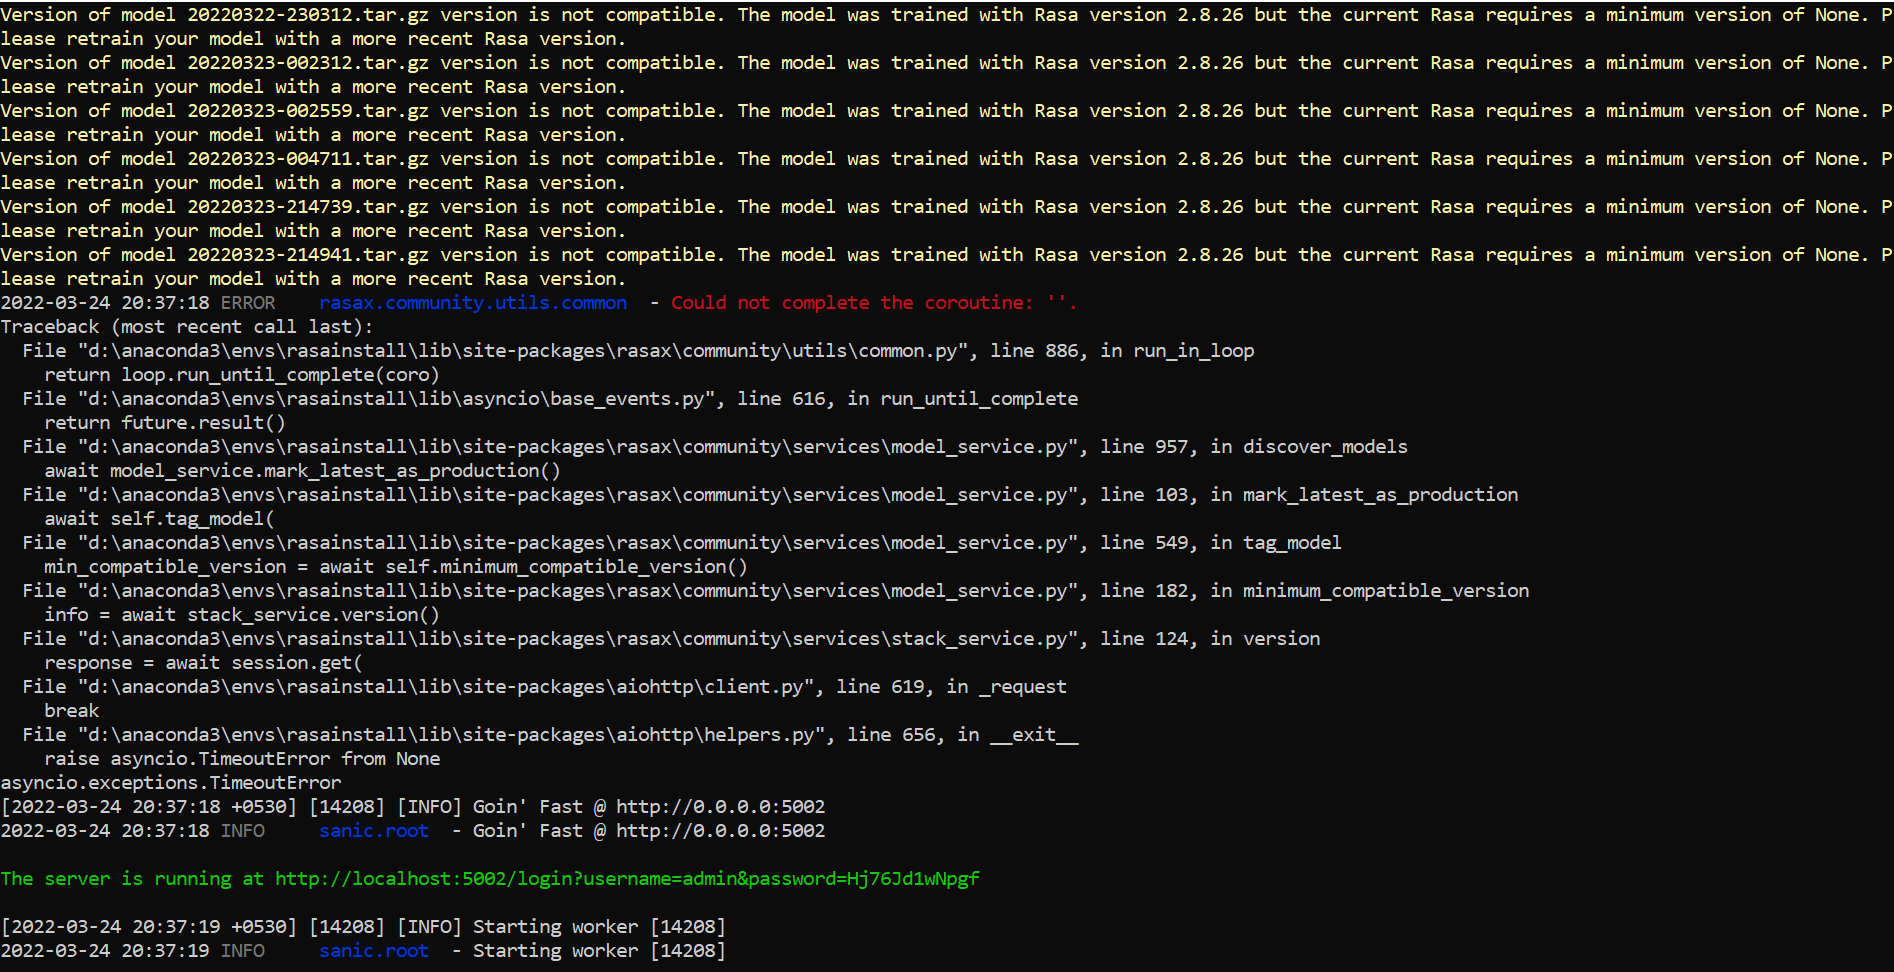Screen dimensions: 1894x972
Task: Open the green localhost:5002 login URL
Action: (626, 879)
